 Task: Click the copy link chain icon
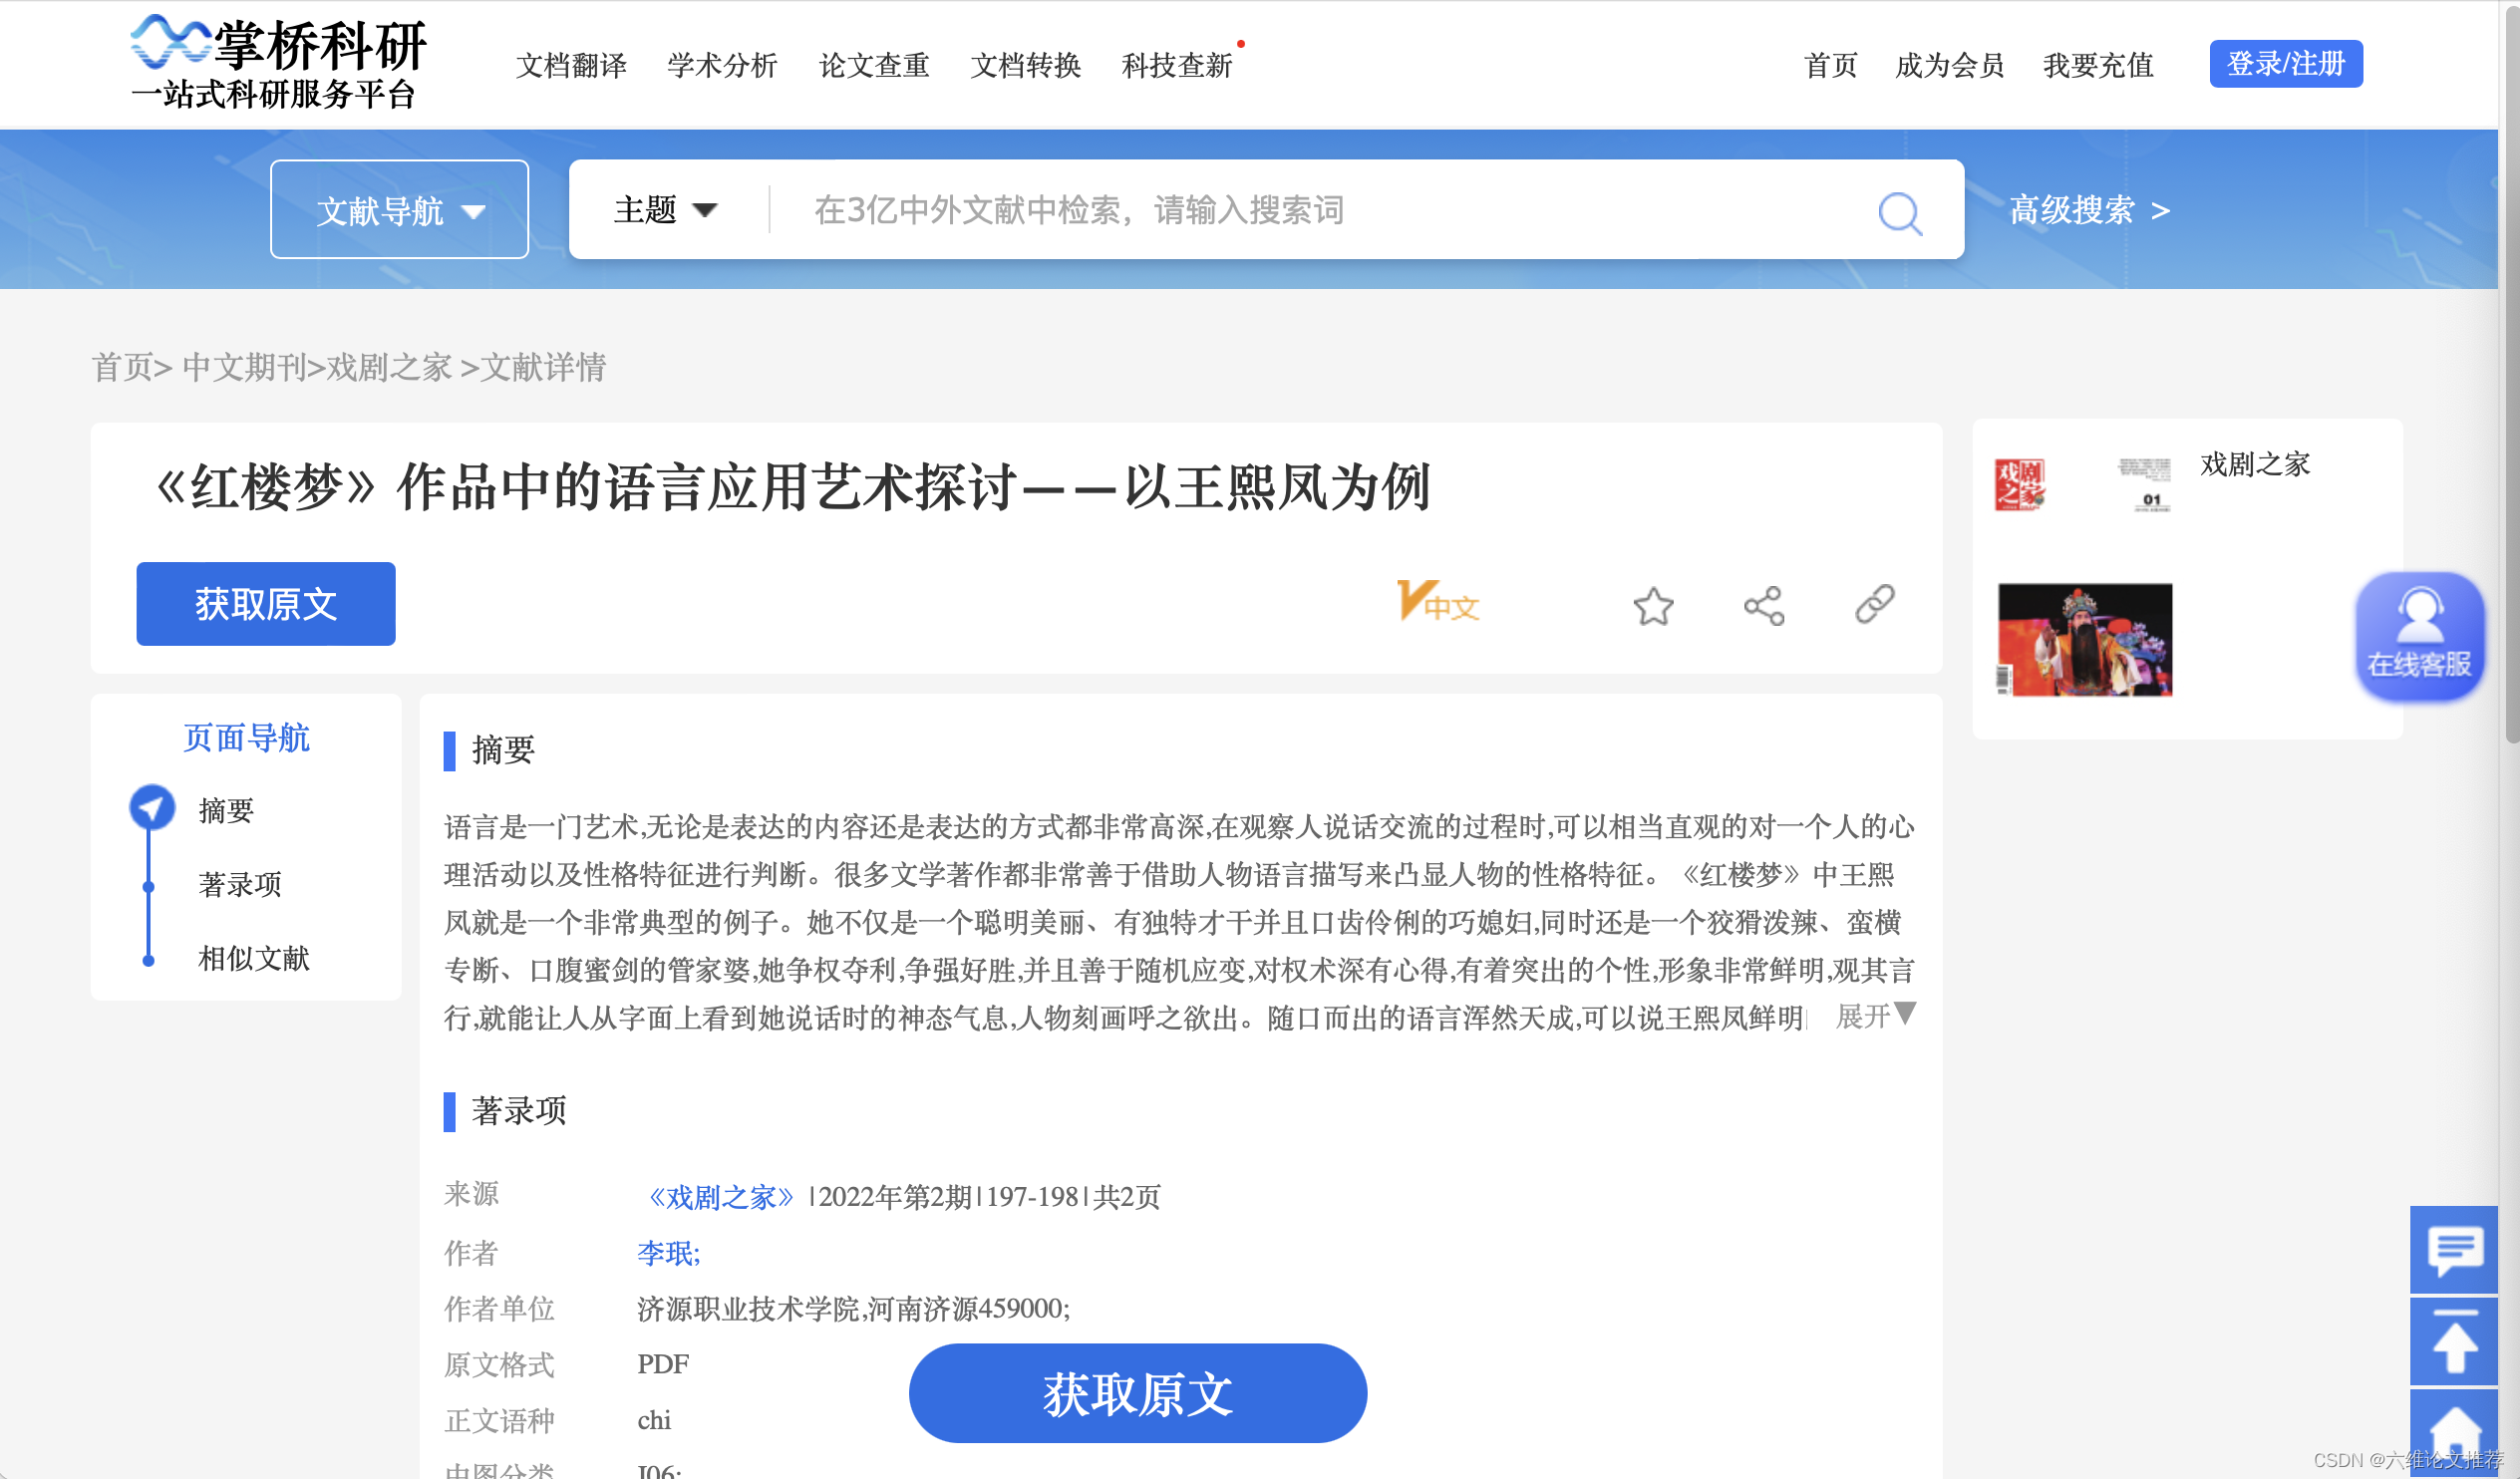(1874, 604)
